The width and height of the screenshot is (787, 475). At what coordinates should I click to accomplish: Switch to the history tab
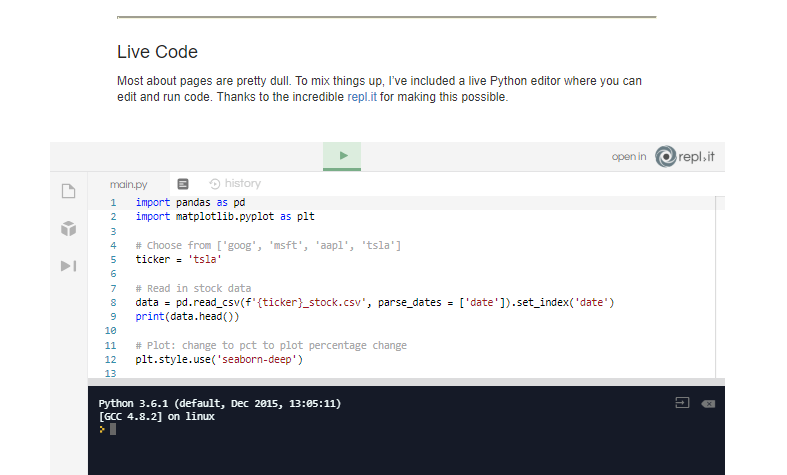[242, 184]
